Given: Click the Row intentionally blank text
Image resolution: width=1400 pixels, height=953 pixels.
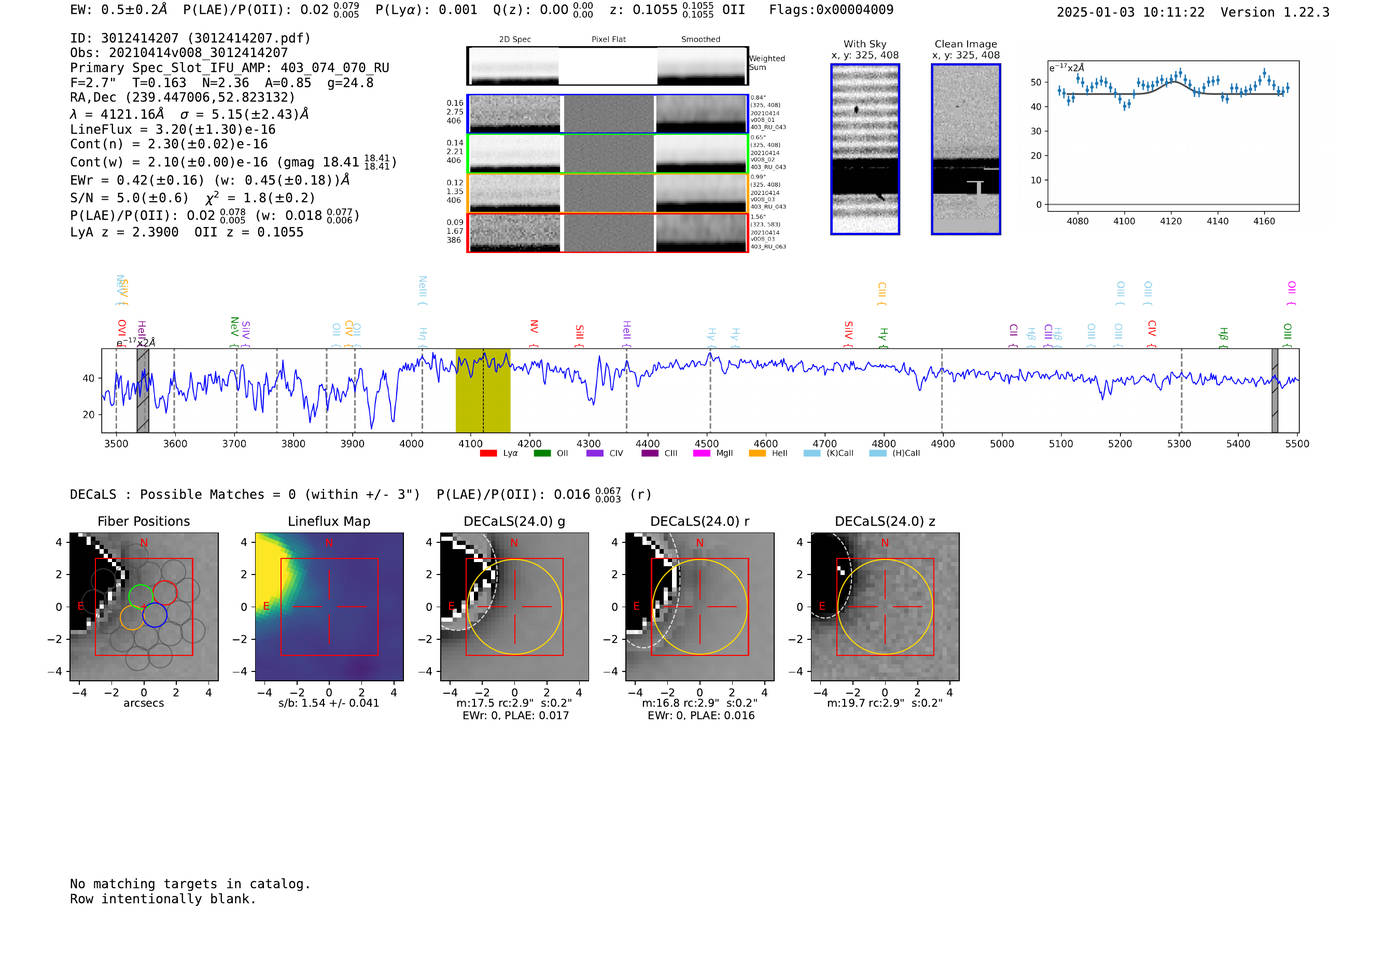Looking at the screenshot, I should pos(163,899).
